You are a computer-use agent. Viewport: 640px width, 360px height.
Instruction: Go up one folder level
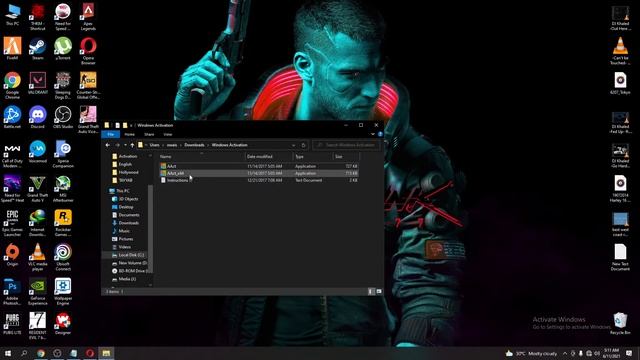coord(132,145)
